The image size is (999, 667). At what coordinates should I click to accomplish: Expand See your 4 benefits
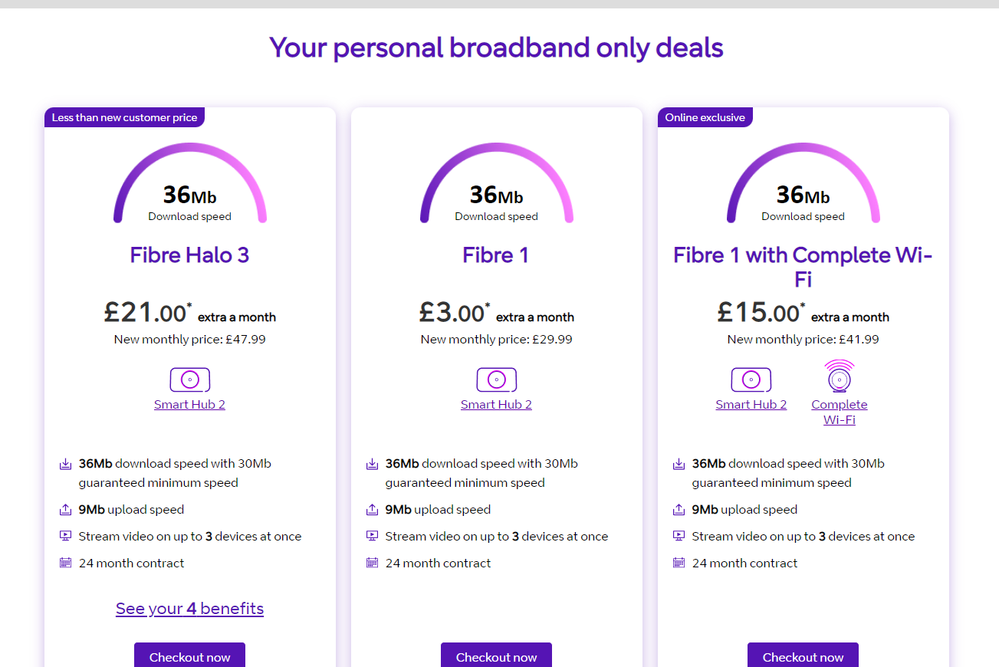tap(190, 608)
